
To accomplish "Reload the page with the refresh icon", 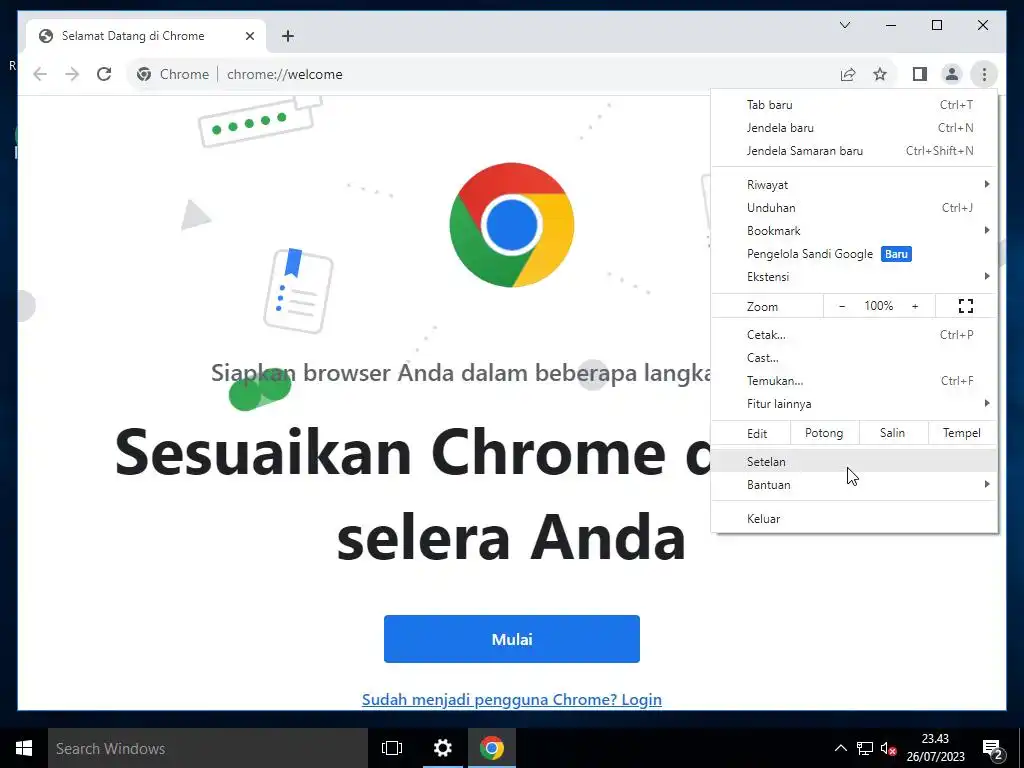I will 104,74.
